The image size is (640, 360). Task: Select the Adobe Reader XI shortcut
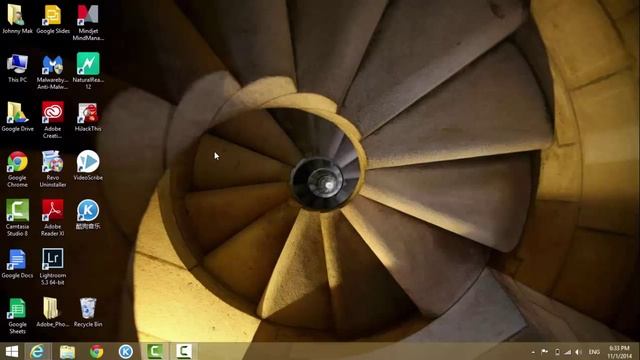point(53,218)
